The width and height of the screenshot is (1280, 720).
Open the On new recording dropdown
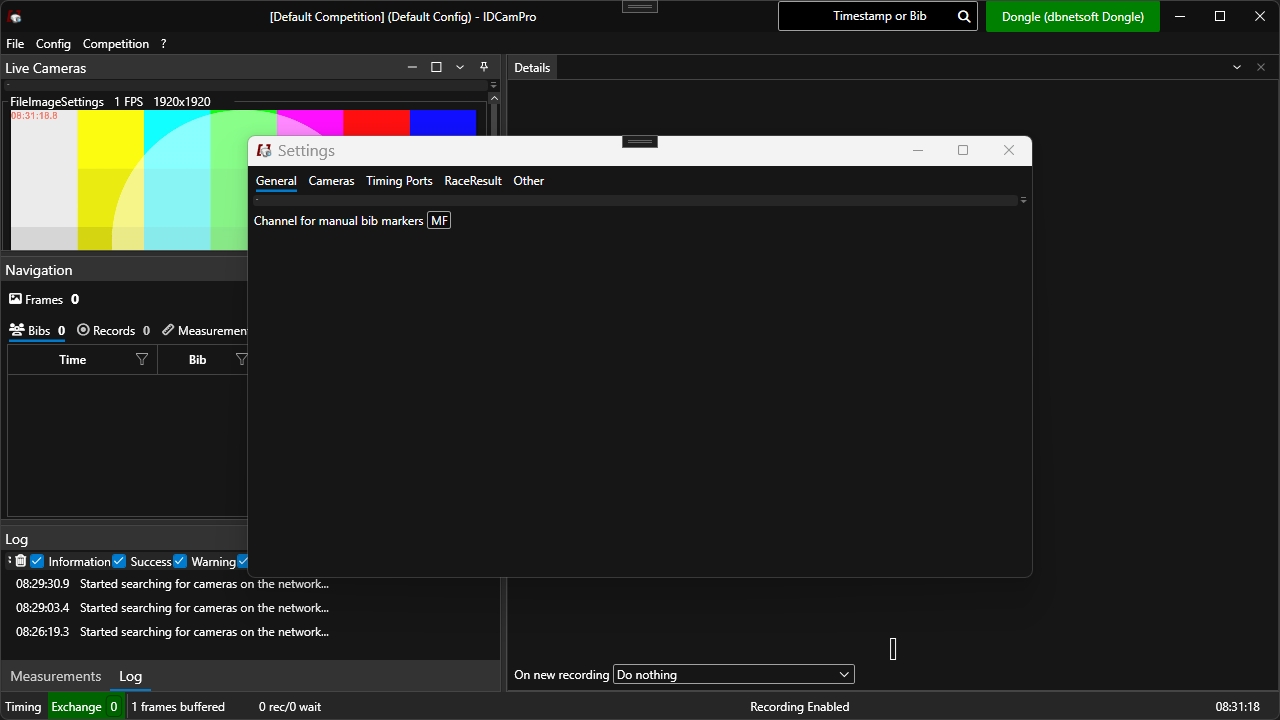point(733,675)
